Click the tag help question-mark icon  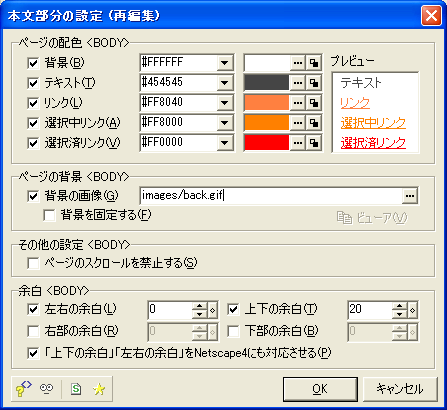23,389
